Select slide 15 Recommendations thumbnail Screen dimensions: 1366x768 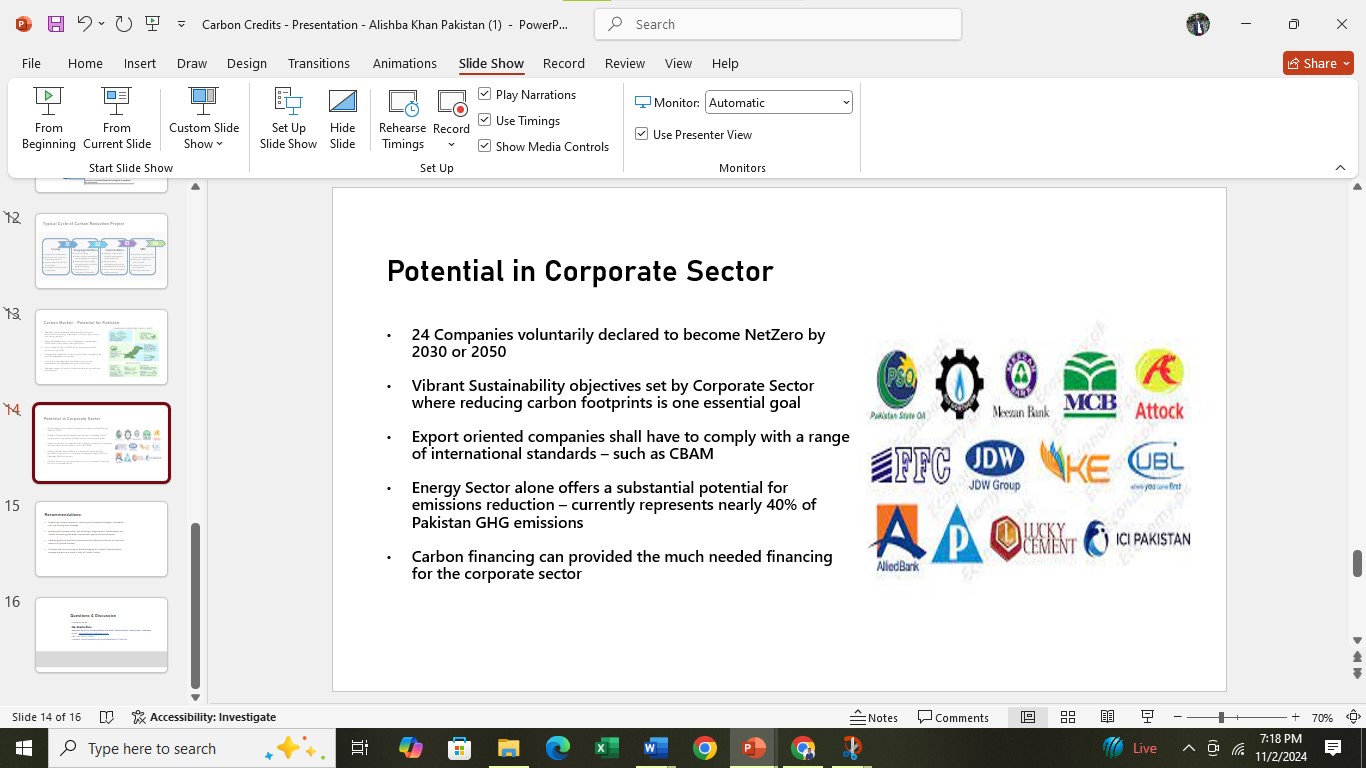[101, 539]
